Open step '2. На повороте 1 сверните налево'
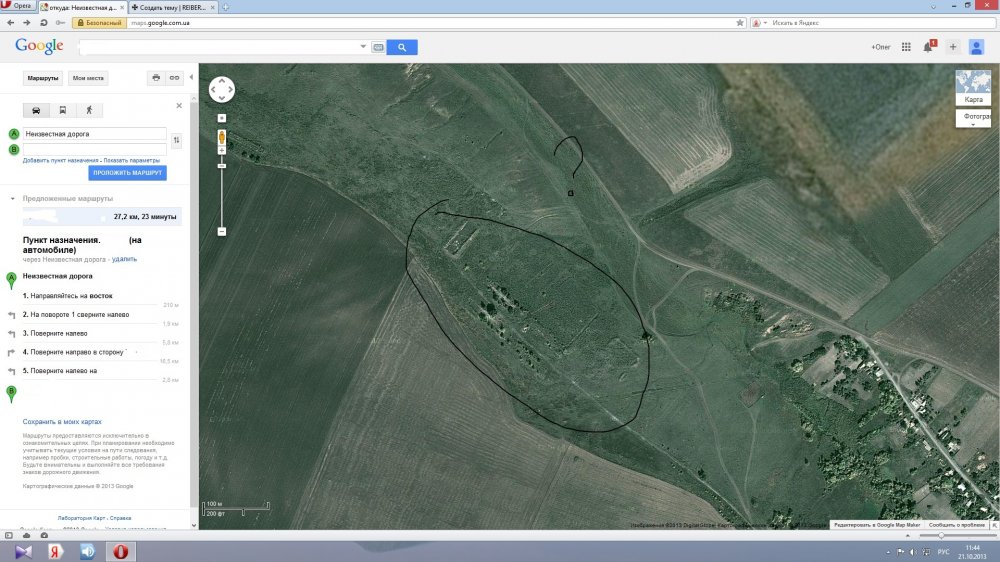This screenshot has width=1000, height=562. 76,314
